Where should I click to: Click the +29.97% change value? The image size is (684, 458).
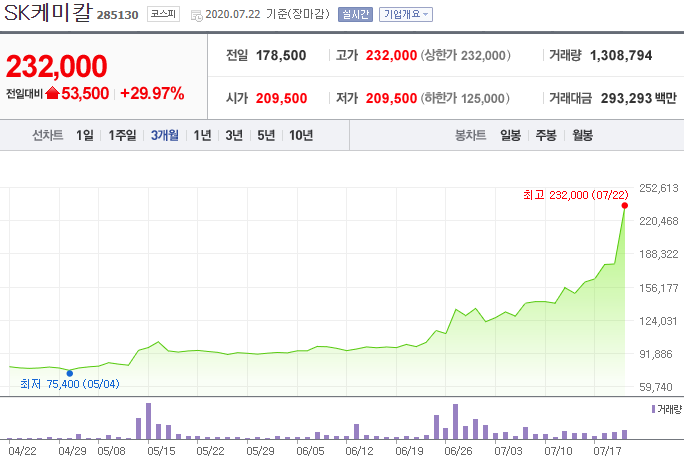coord(152,93)
